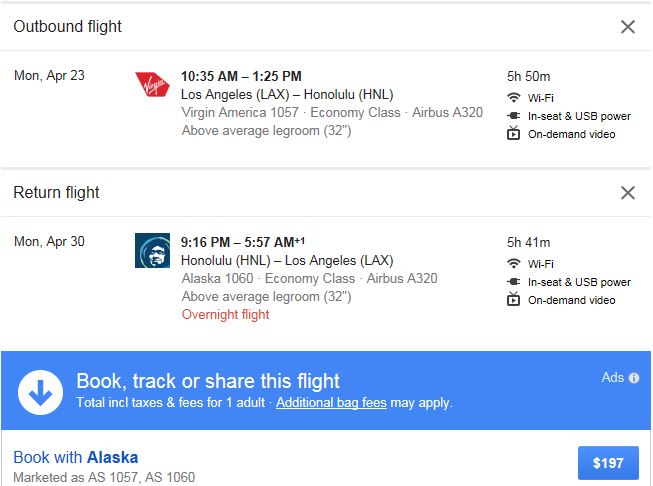Click the 9:16 PM – 5:57 AM return time

coord(243,242)
